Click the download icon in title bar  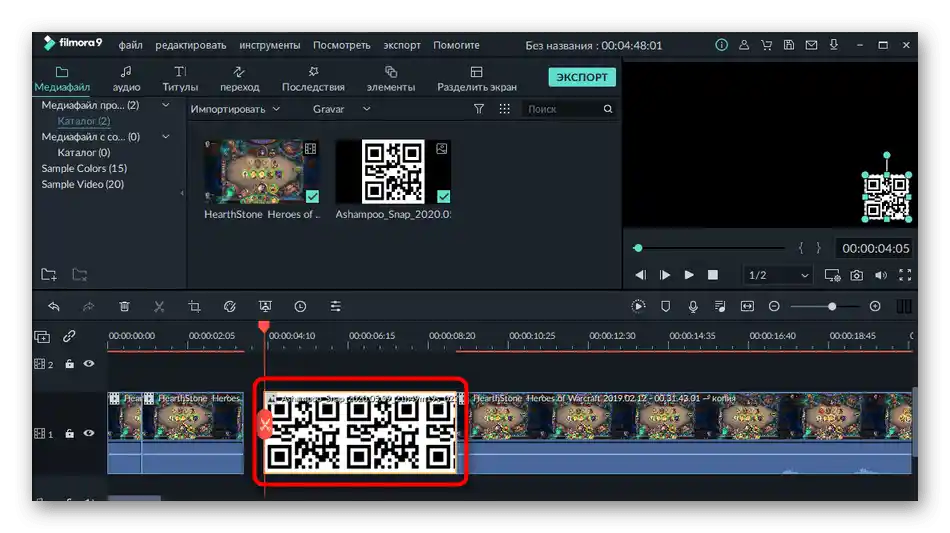click(834, 45)
